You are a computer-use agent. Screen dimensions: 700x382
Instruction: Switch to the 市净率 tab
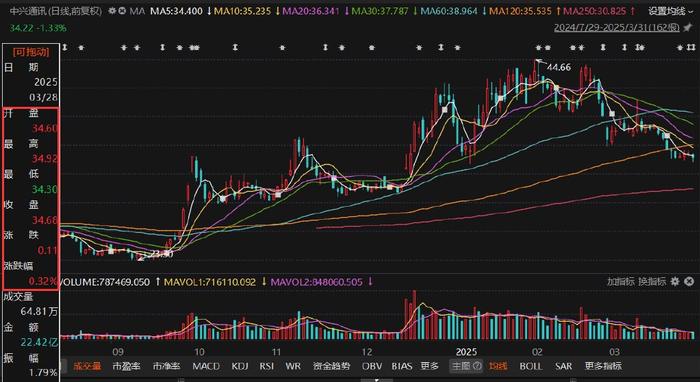166,366
